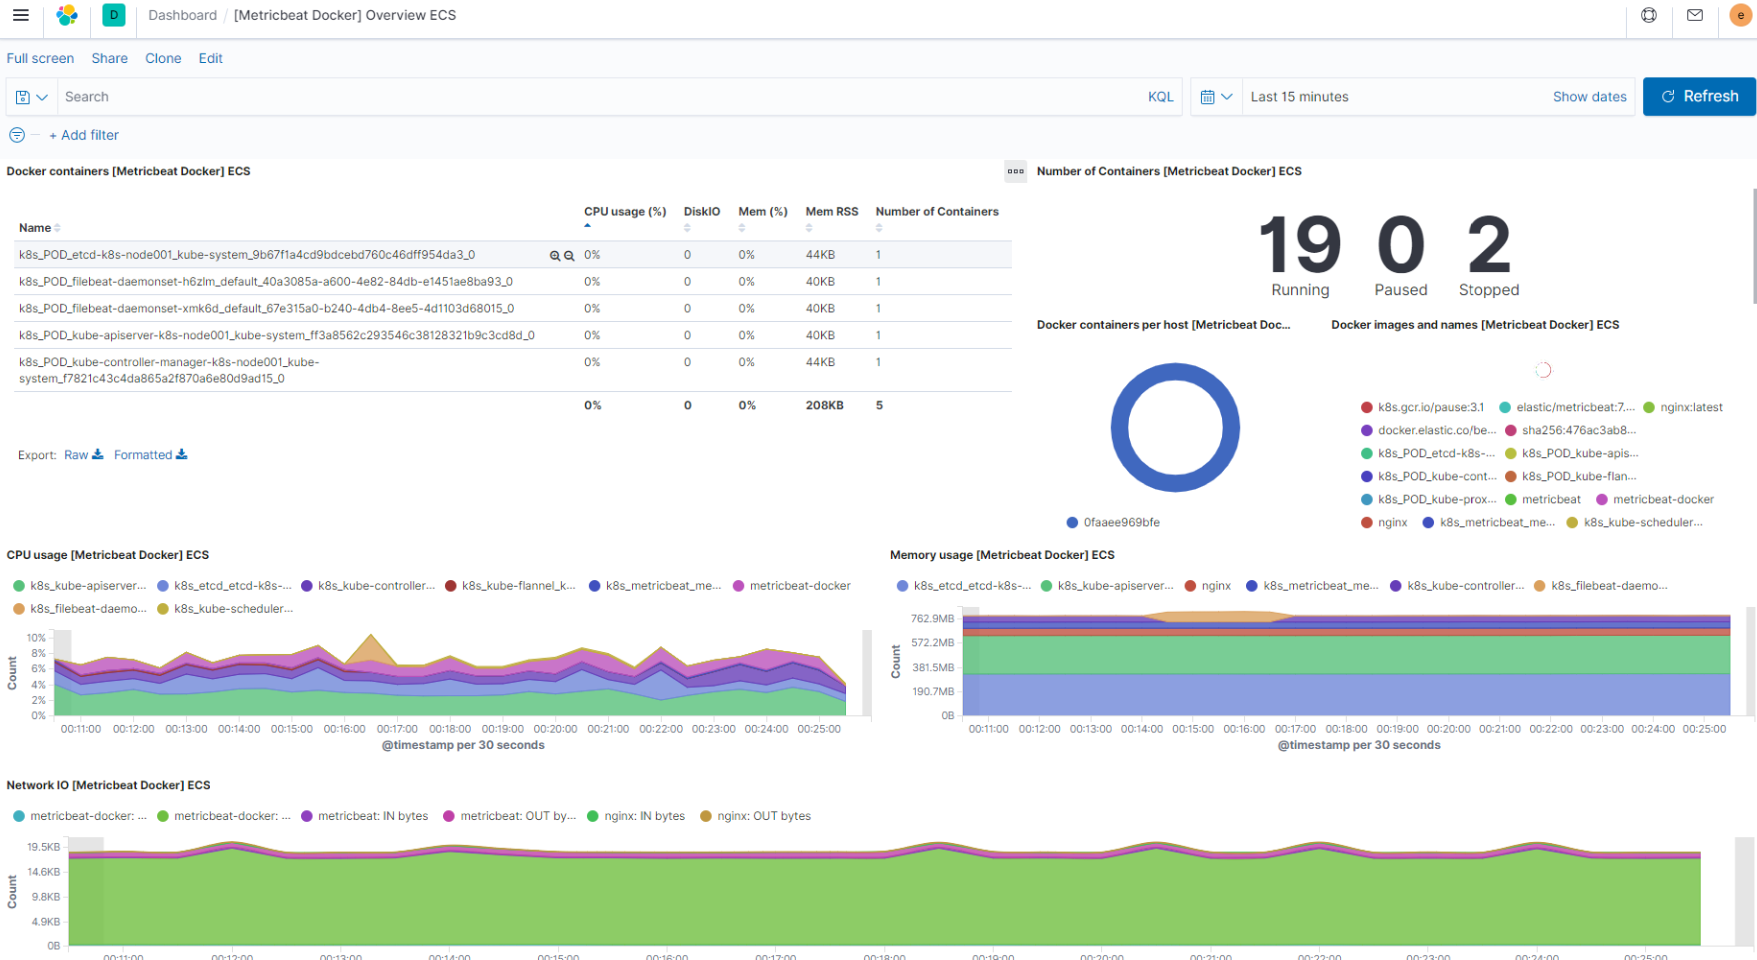
Task: Click the page vertical scrollbar
Action: (1753, 245)
